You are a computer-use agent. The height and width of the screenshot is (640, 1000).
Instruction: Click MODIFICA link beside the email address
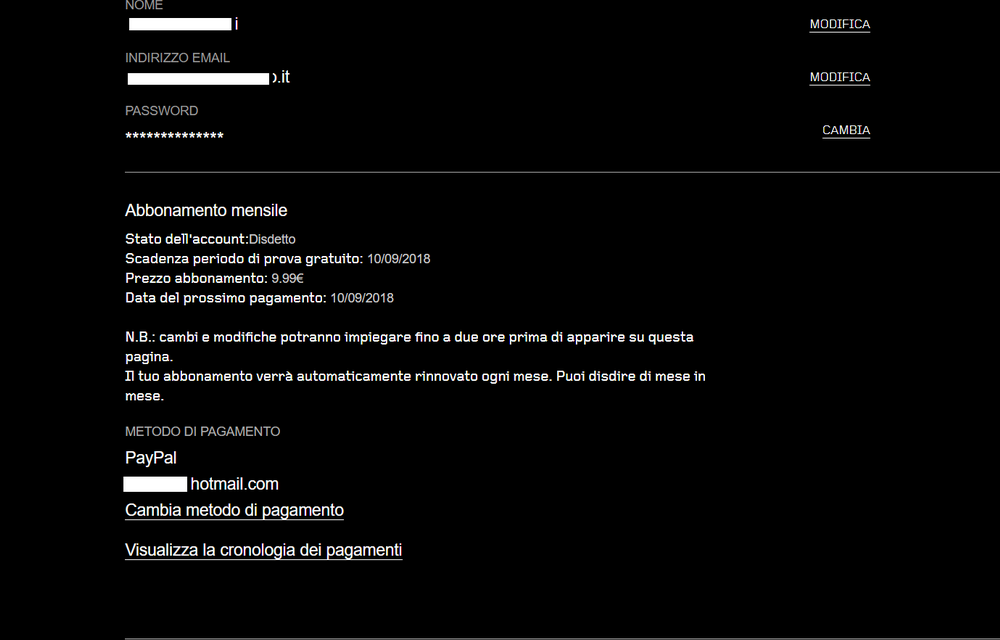pyautogui.click(x=839, y=77)
